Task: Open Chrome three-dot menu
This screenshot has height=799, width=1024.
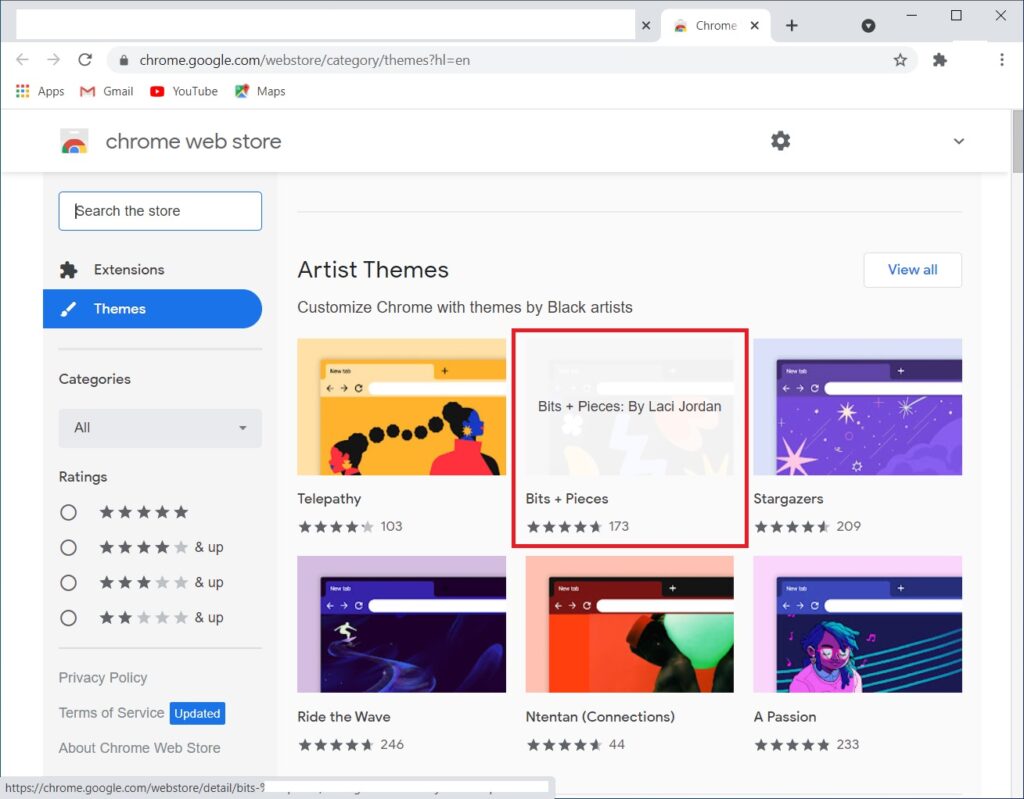Action: pos(1001,60)
